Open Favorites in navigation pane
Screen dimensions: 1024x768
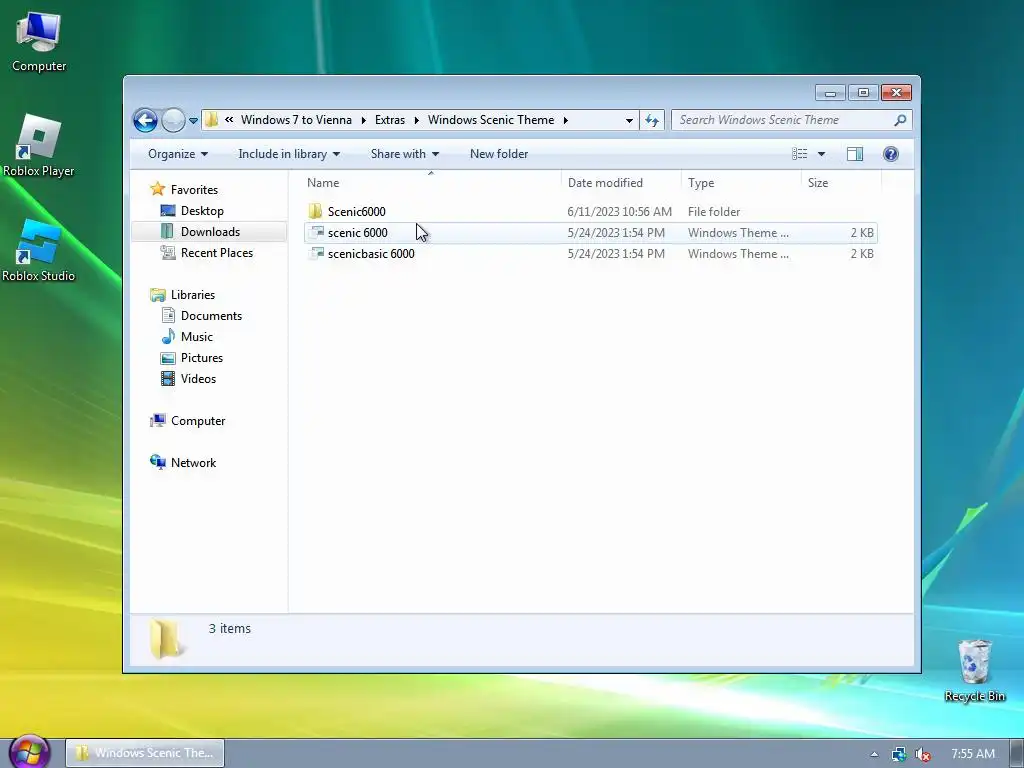pyautogui.click(x=194, y=189)
